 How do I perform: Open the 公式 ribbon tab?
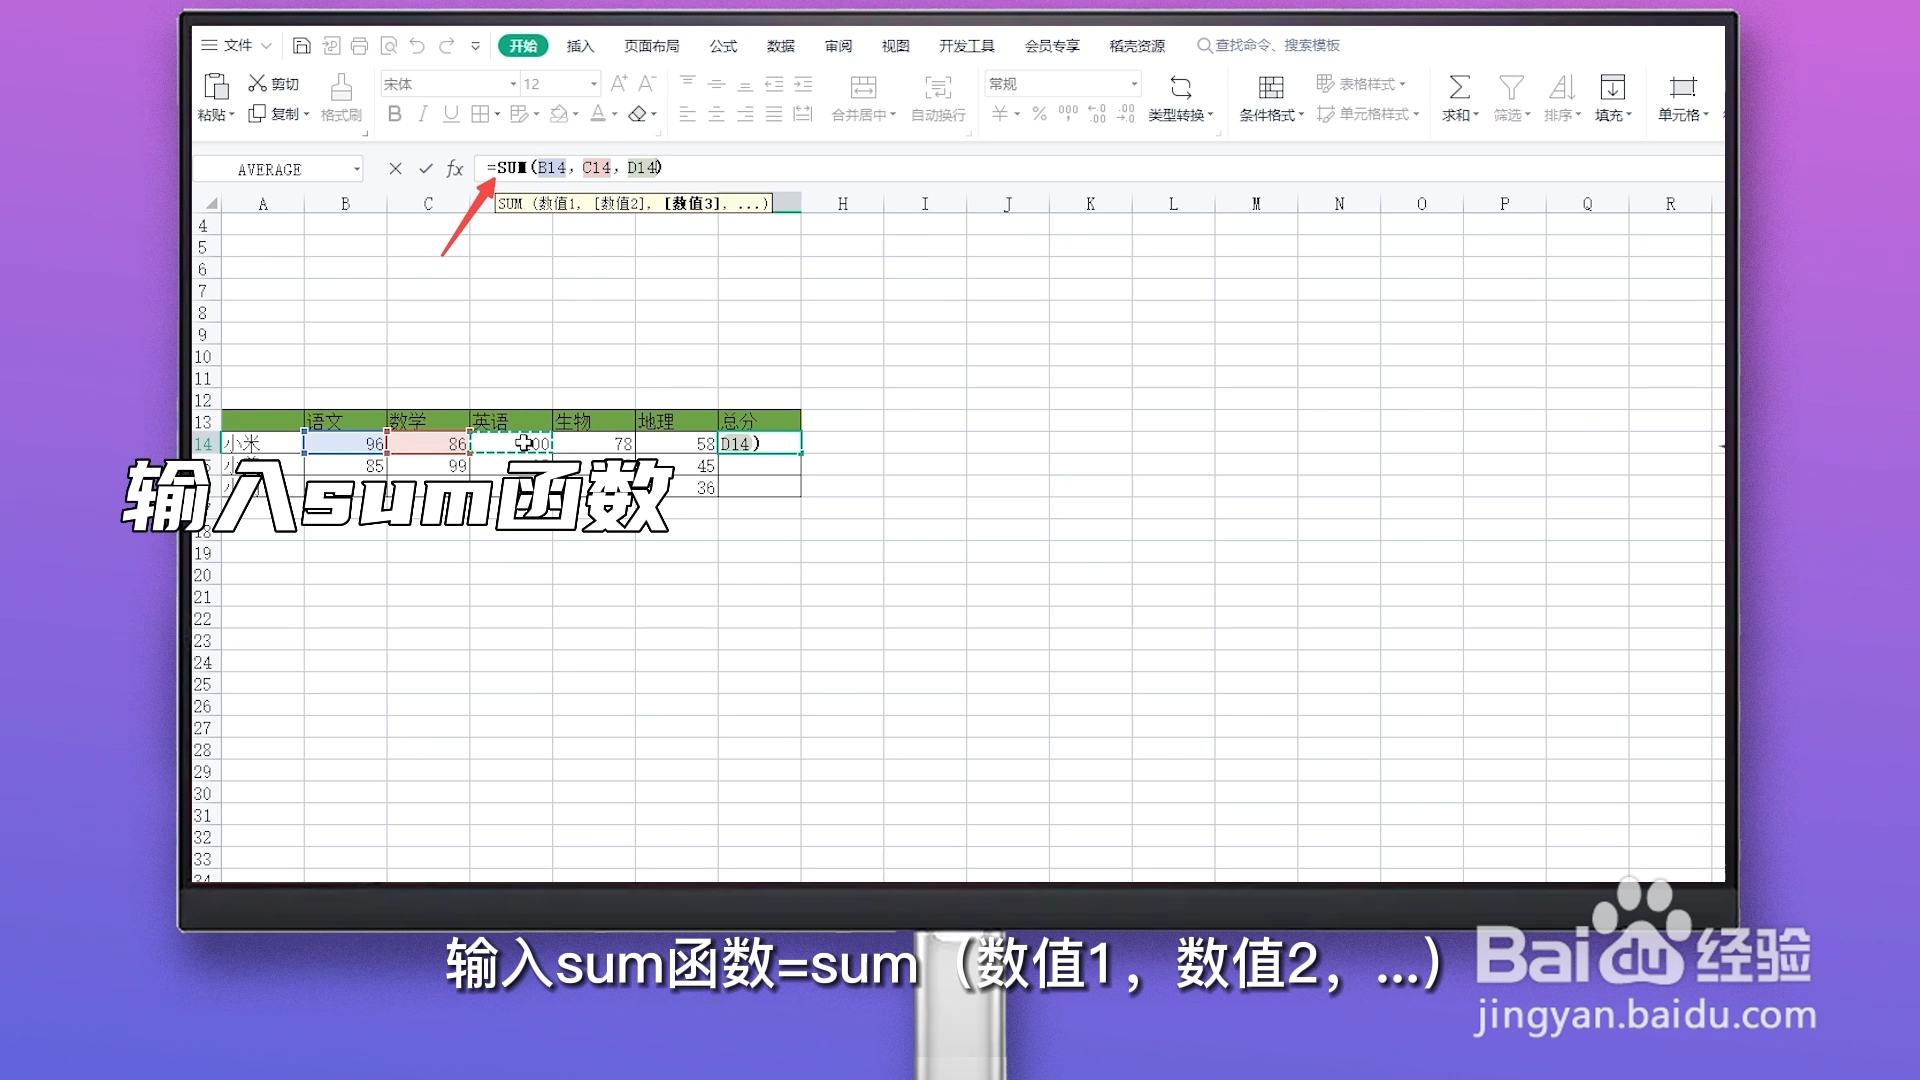(x=723, y=45)
